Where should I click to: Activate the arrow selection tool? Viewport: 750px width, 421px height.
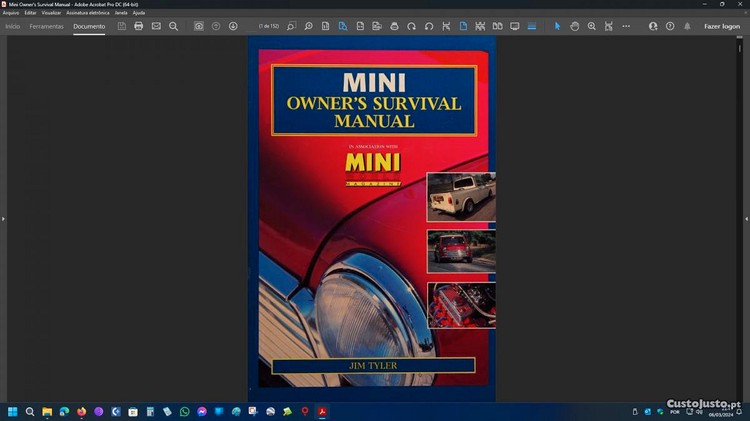click(x=557, y=26)
